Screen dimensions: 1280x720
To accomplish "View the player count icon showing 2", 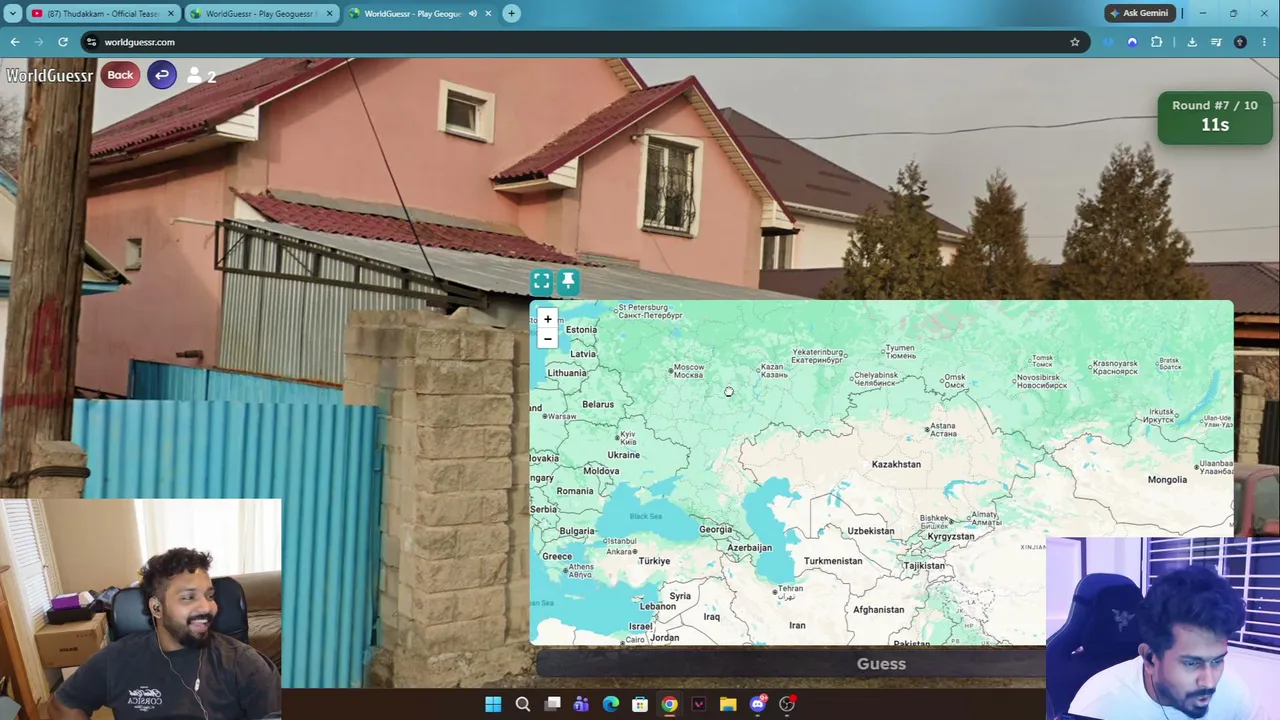I will click(x=201, y=76).
